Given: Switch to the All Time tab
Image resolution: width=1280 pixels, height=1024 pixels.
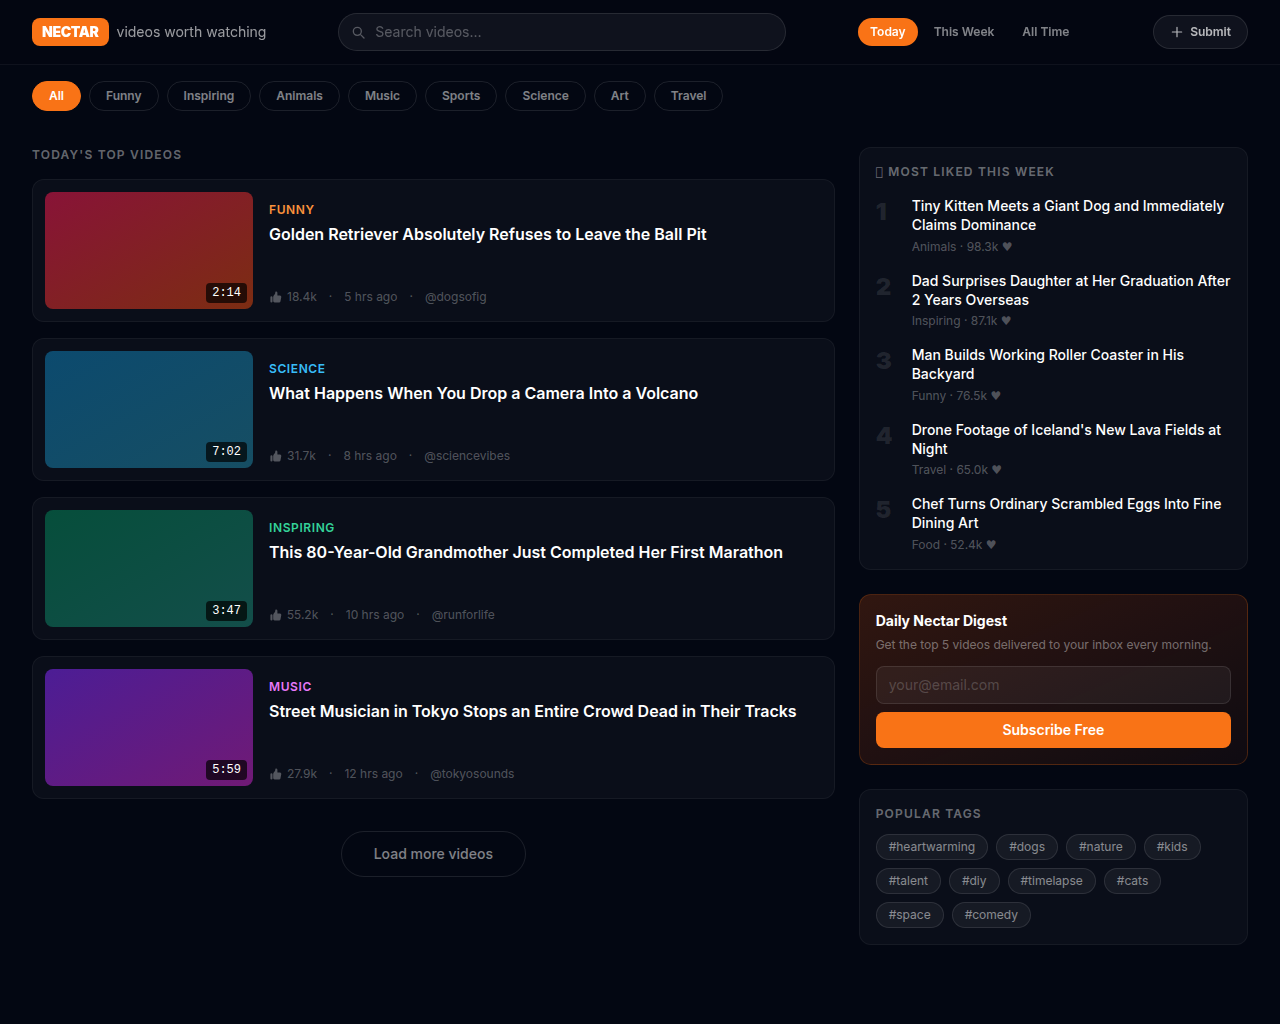Looking at the screenshot, I should tap(1045, 32).
